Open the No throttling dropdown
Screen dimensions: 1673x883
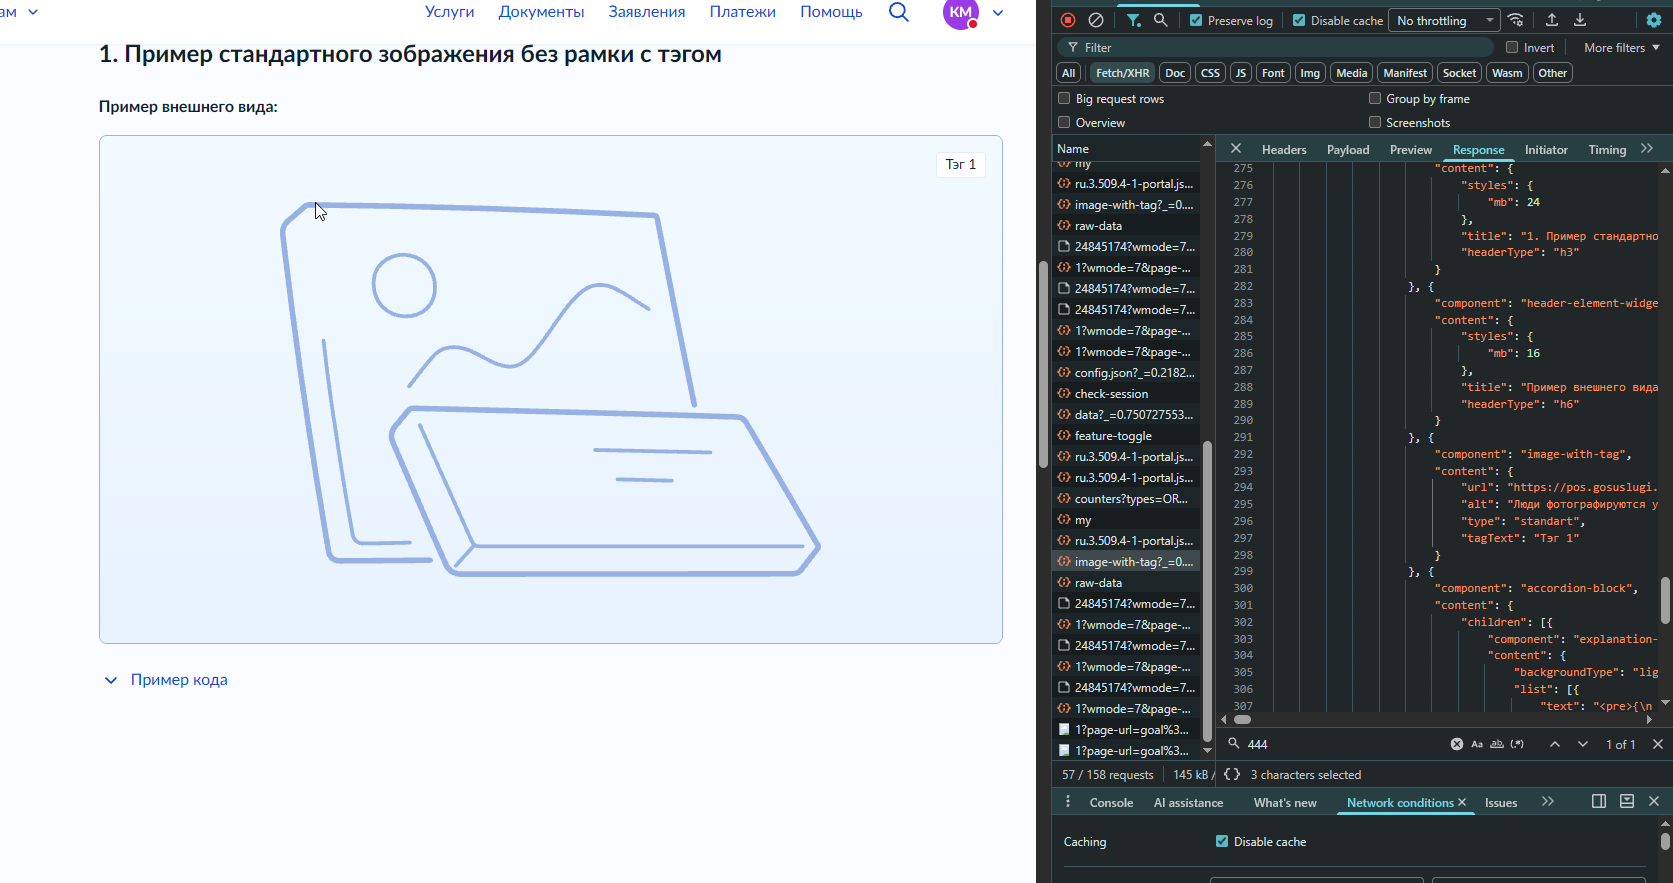point(1444,20)
